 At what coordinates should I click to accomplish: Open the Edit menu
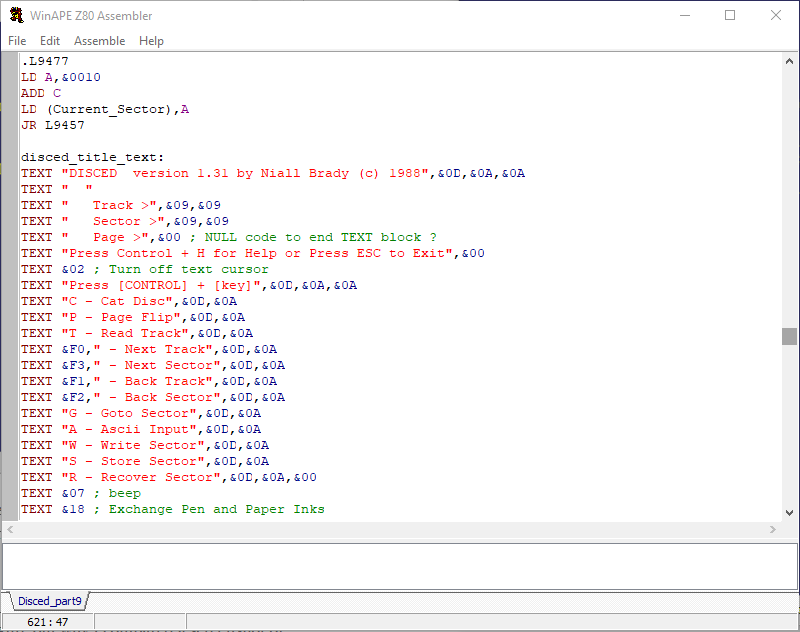[x=50, y=41]
